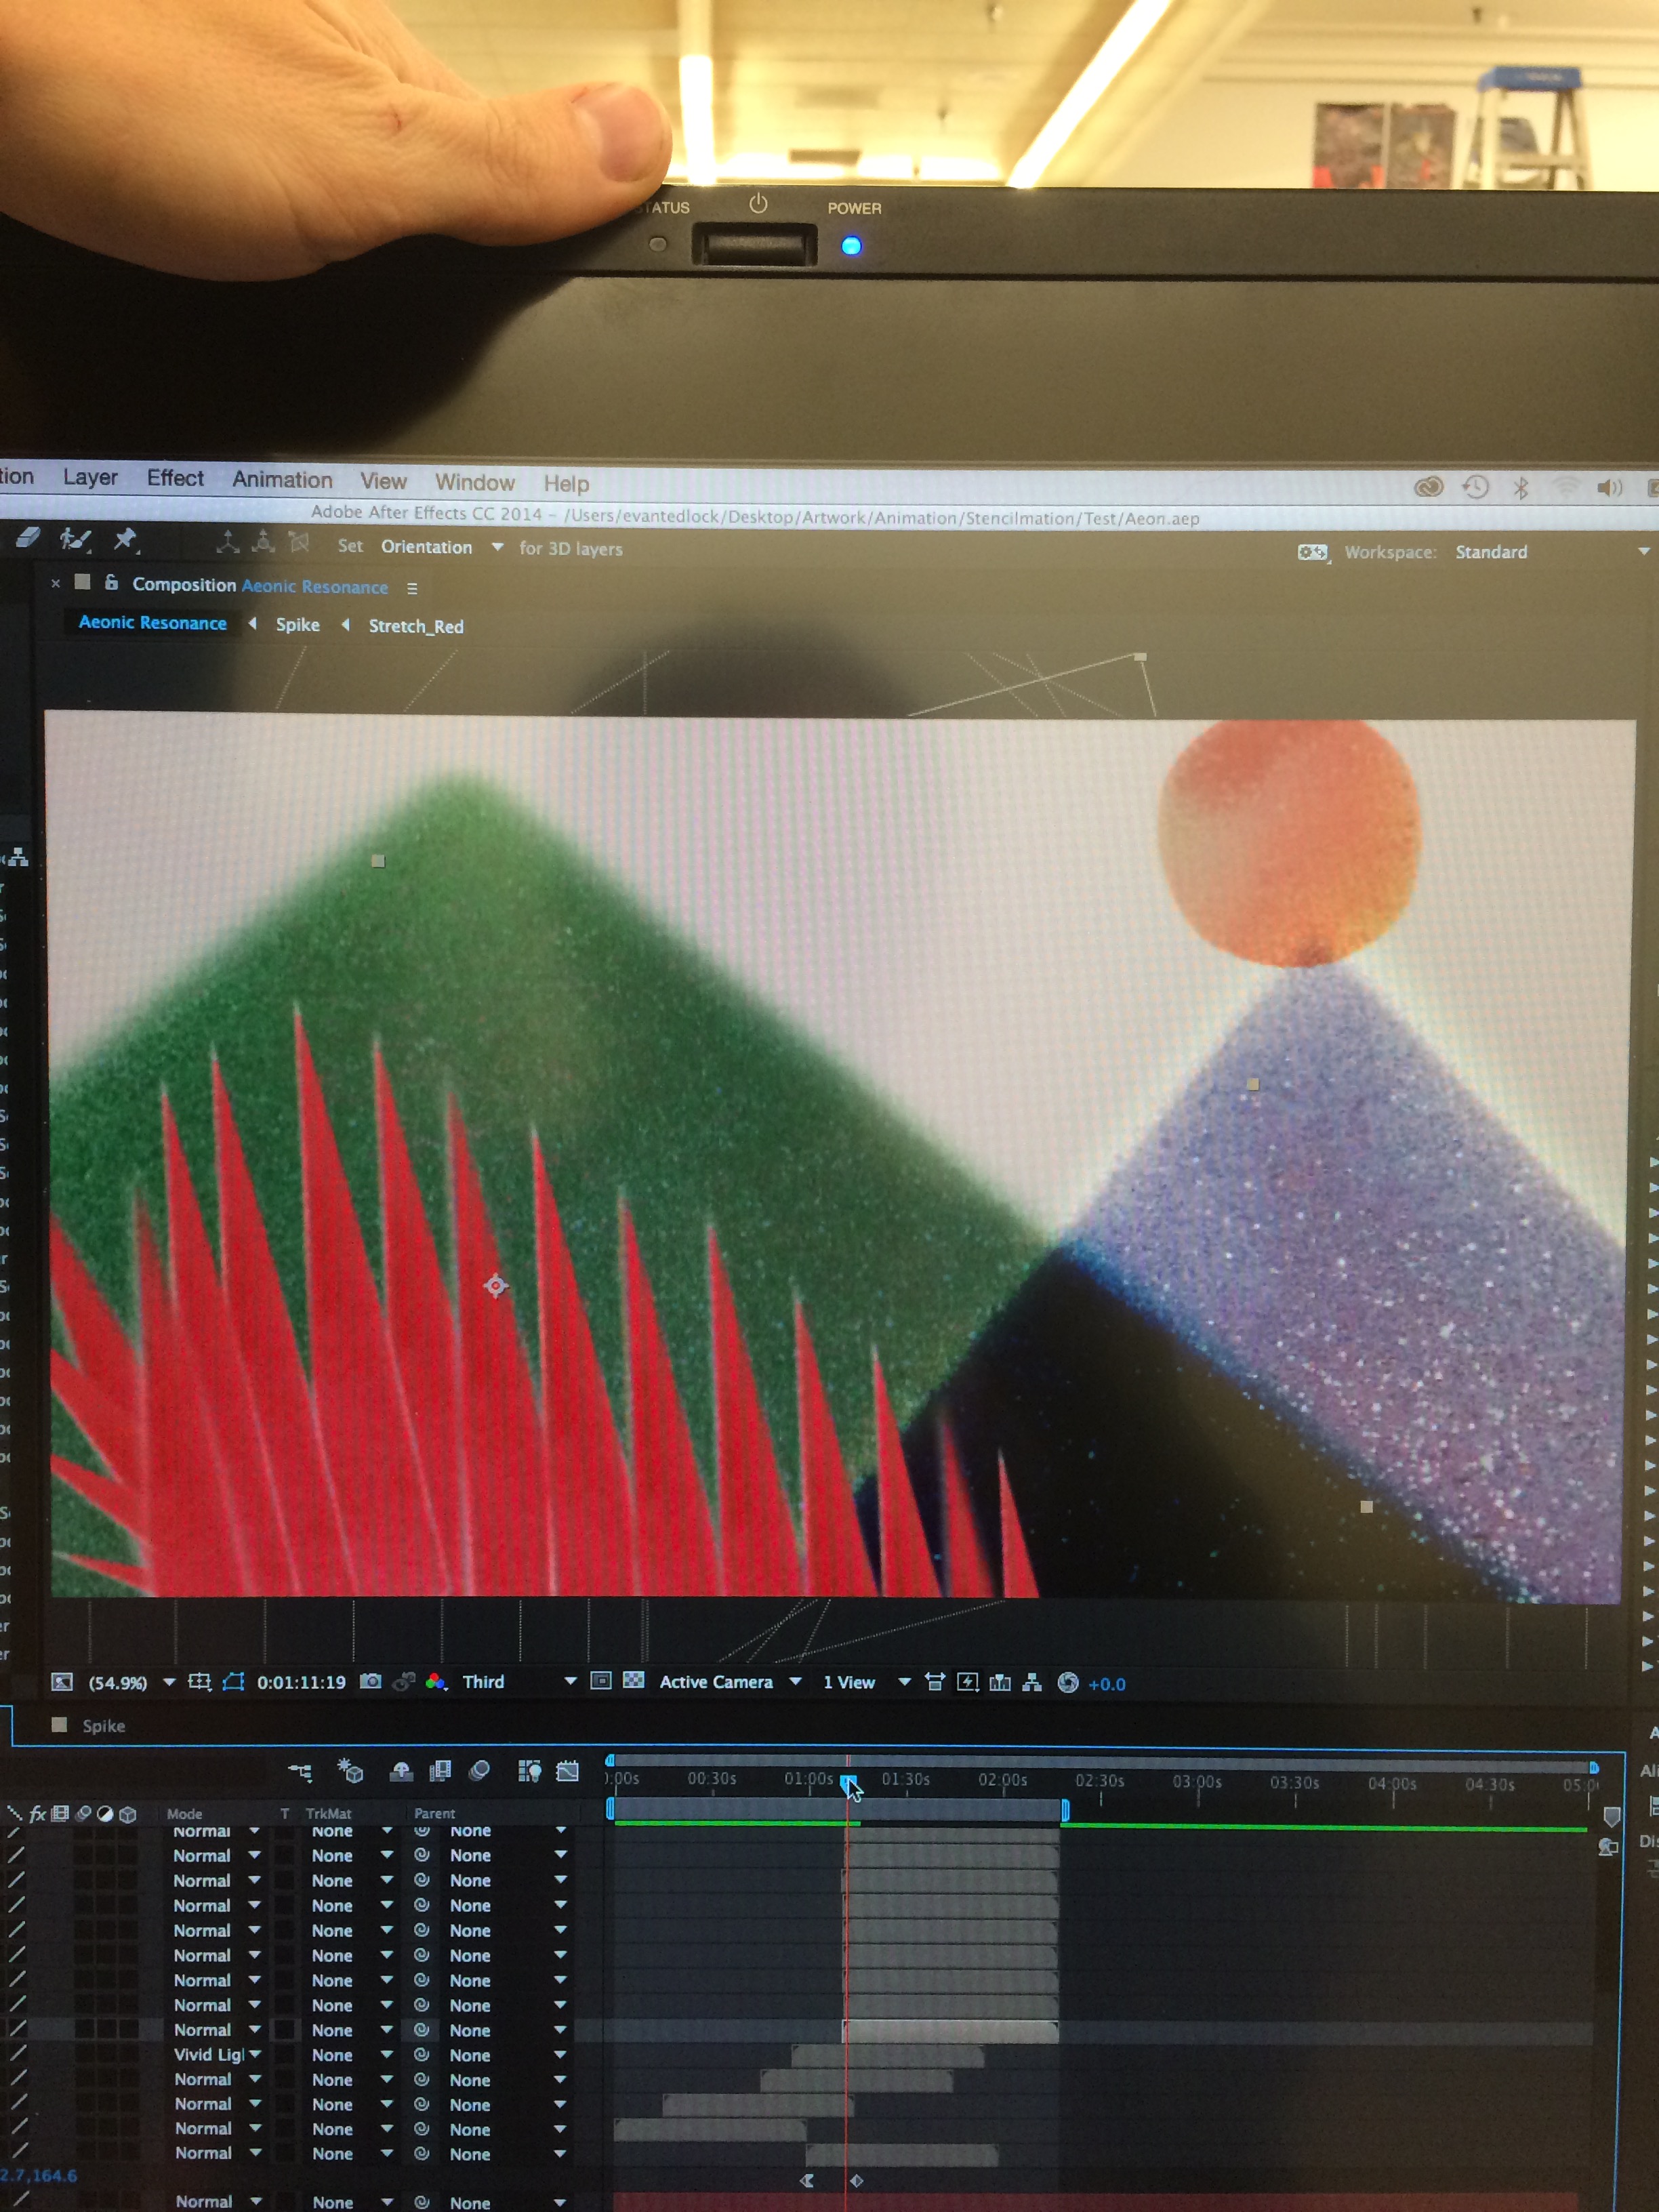The width and height of the screenshot is (1659, 2212).
Task: Toggle the transparency grid icon
Action: point(633,1680)
